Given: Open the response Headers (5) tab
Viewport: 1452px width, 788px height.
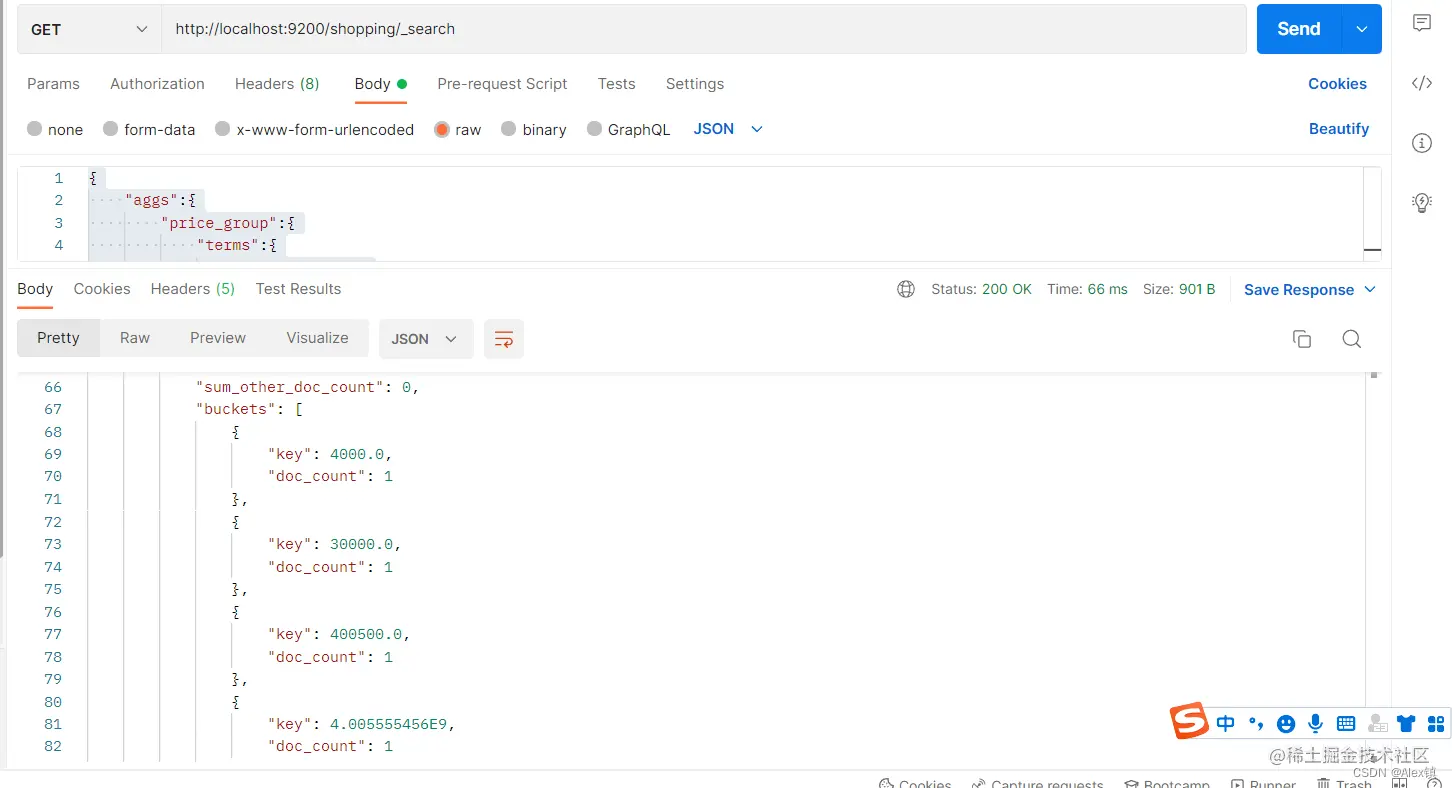Looking at the screenshot, I should tap(192, 289).
